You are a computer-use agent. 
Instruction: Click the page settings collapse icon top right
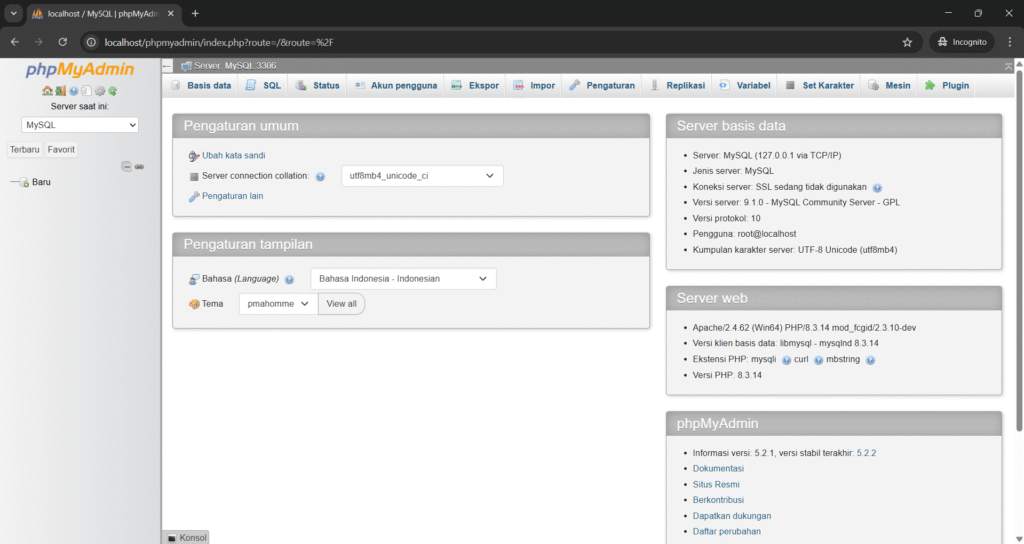[1008, 66]
